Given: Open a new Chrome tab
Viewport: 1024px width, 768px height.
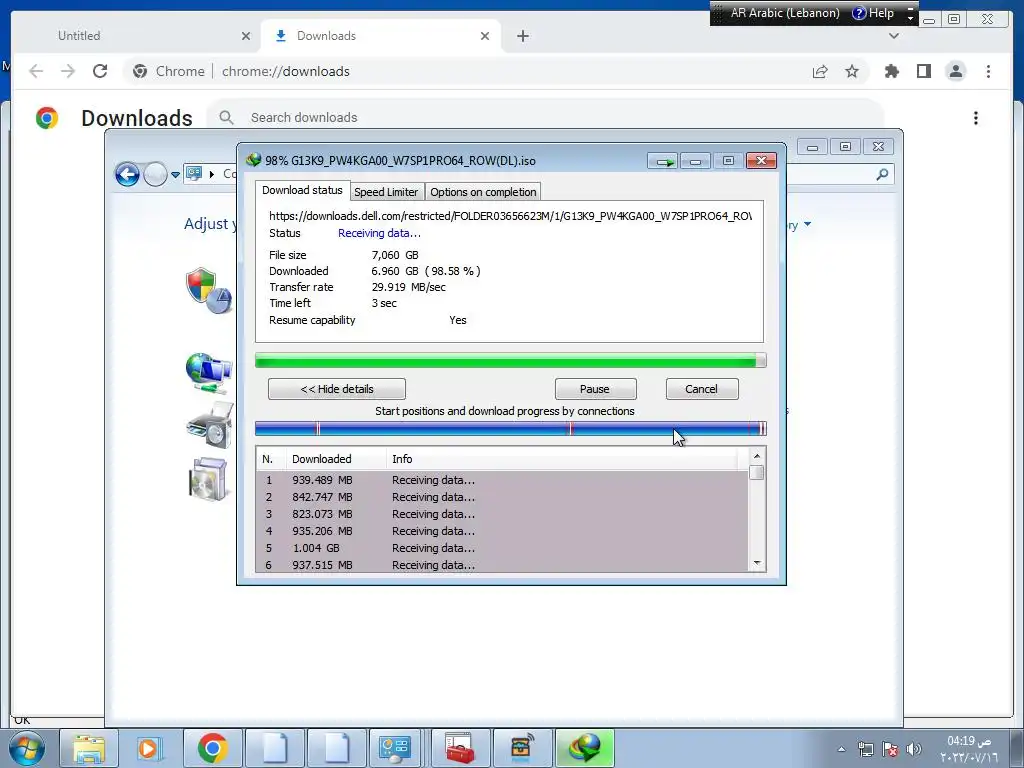Looking at the screenshot, I should [522, 37].
